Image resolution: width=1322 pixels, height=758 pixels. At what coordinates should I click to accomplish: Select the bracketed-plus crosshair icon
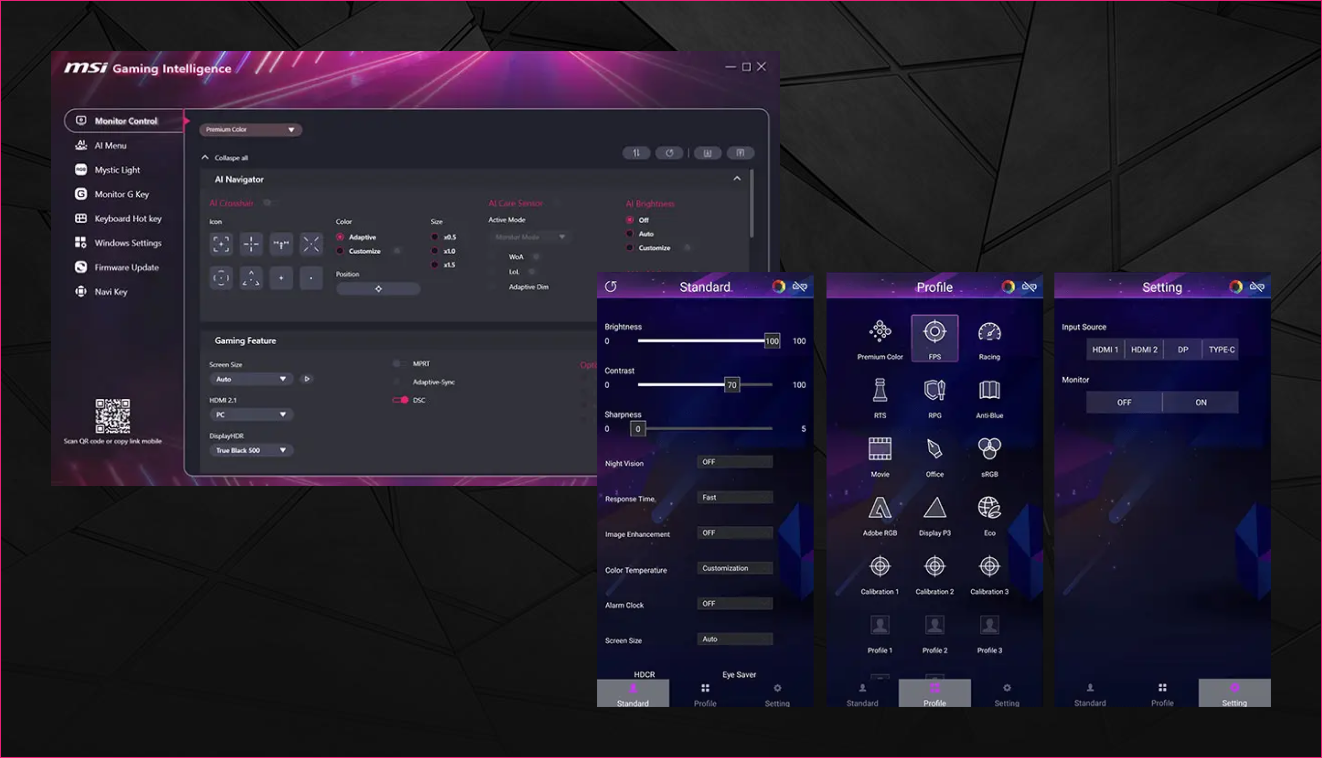tap(221, 244)
